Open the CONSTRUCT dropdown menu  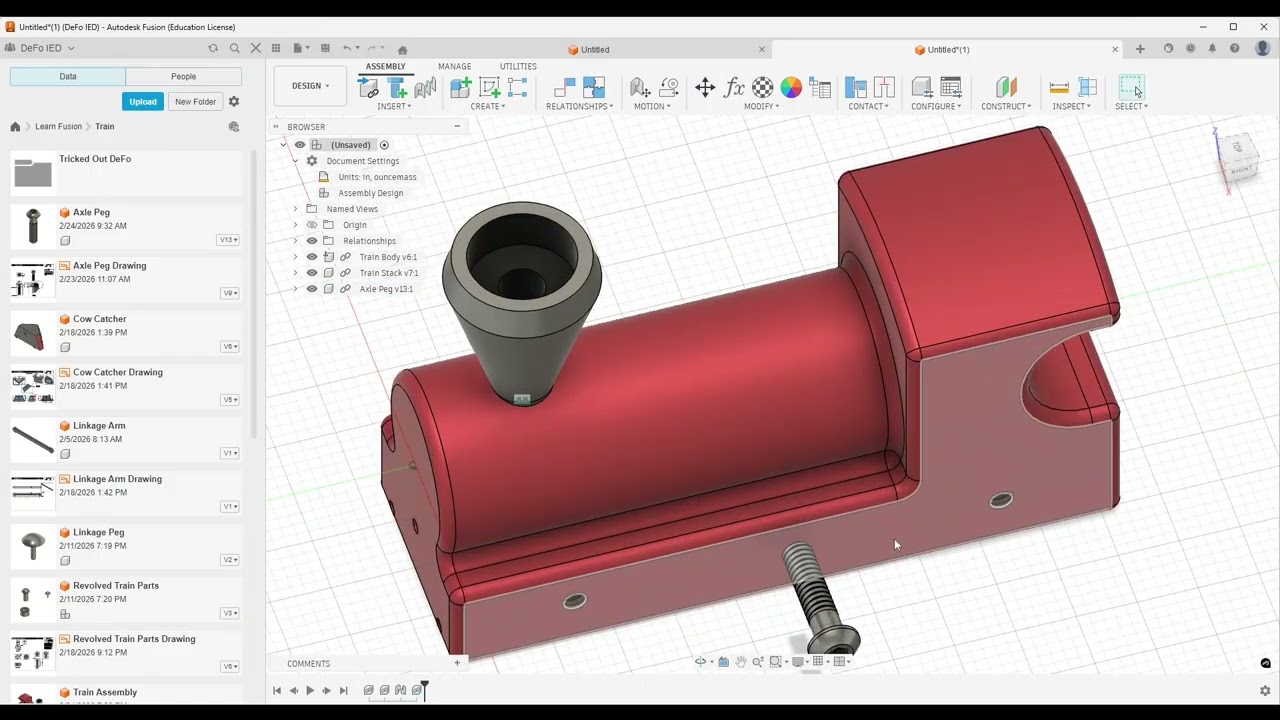(1006, 106)
